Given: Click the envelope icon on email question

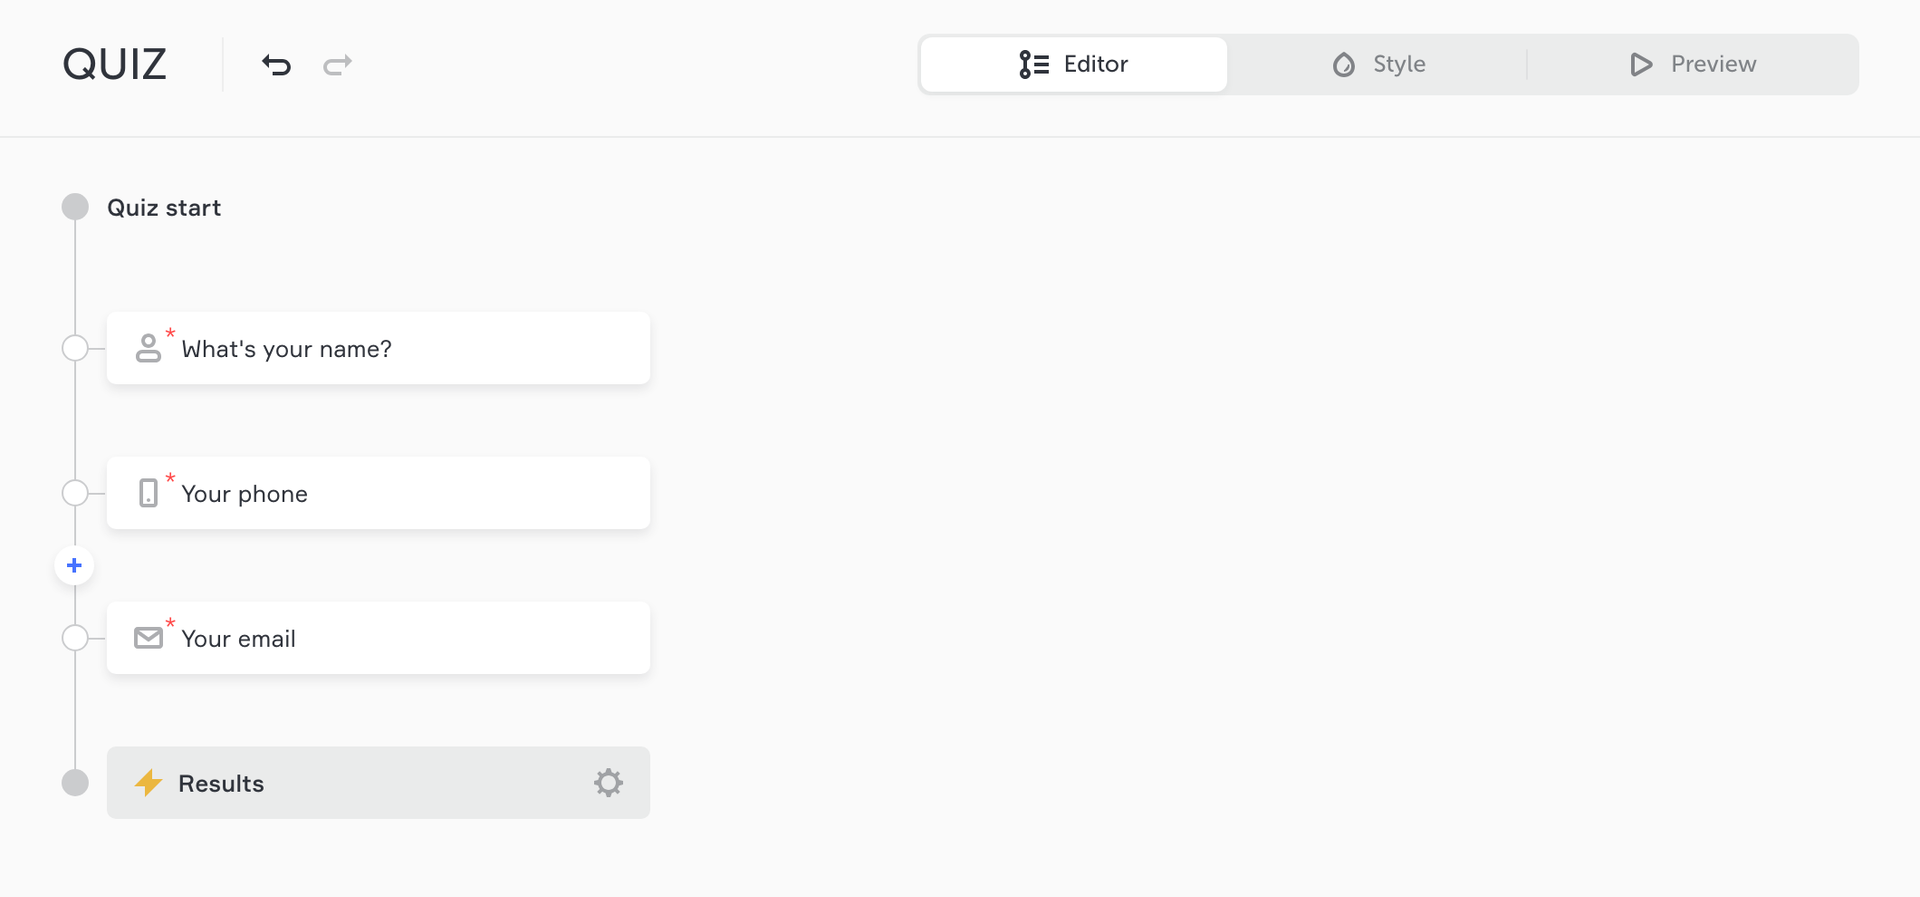Looking at the screenshot, I should tap(148, 638).
